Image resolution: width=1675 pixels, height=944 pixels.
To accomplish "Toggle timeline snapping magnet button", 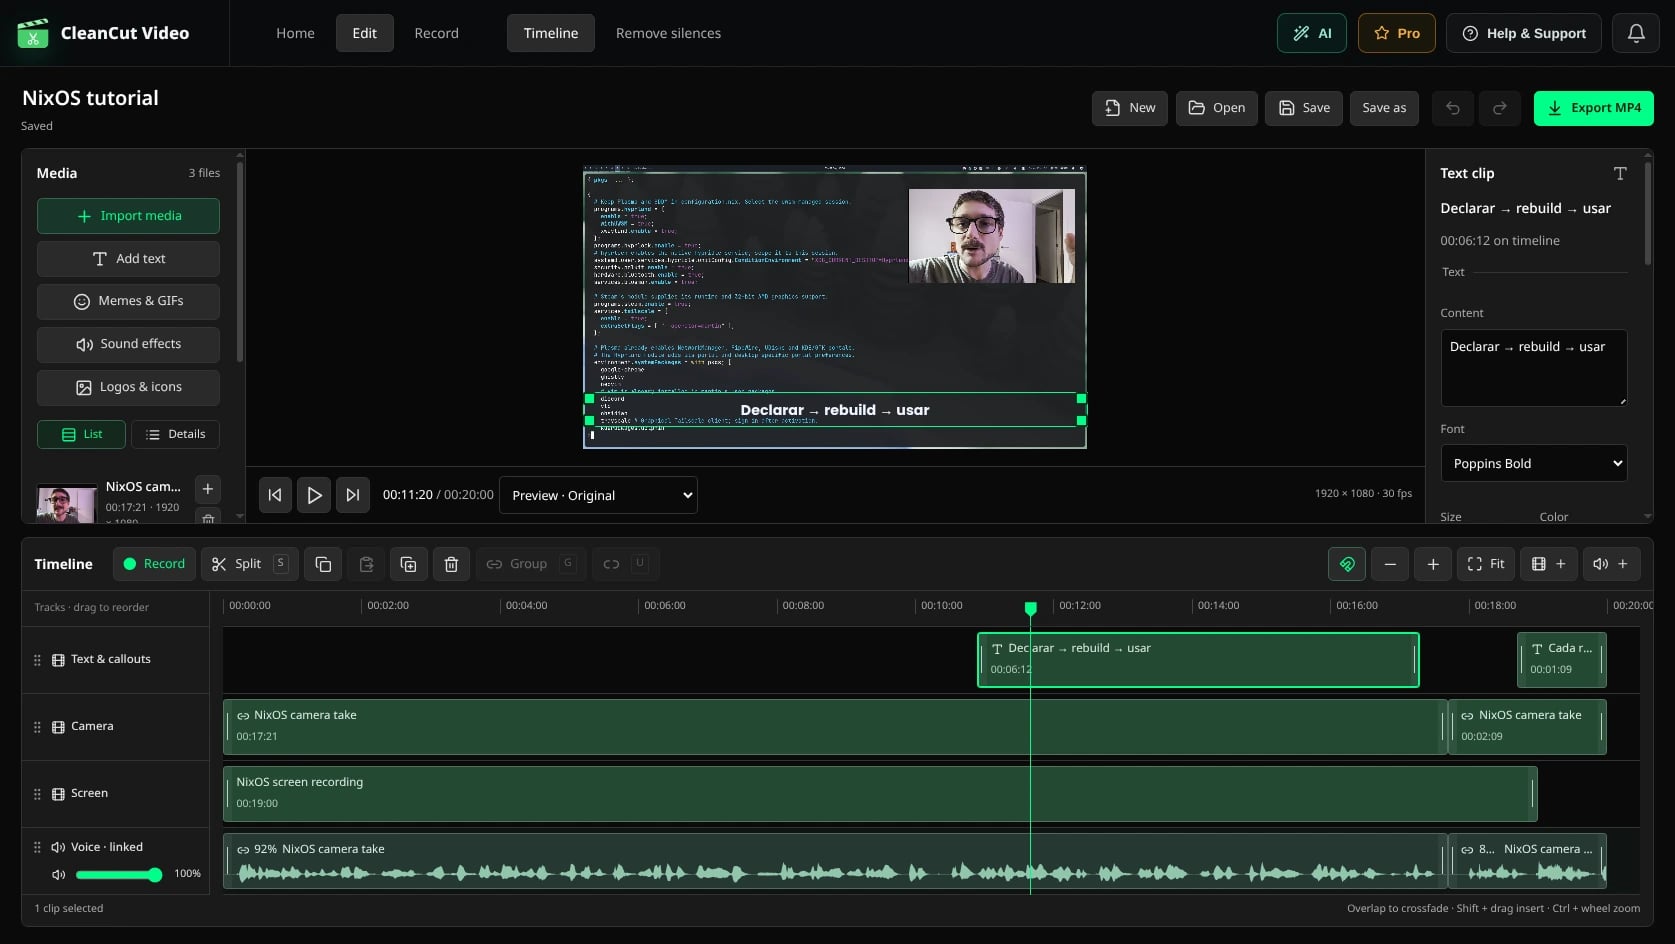I will [1347, 564].
